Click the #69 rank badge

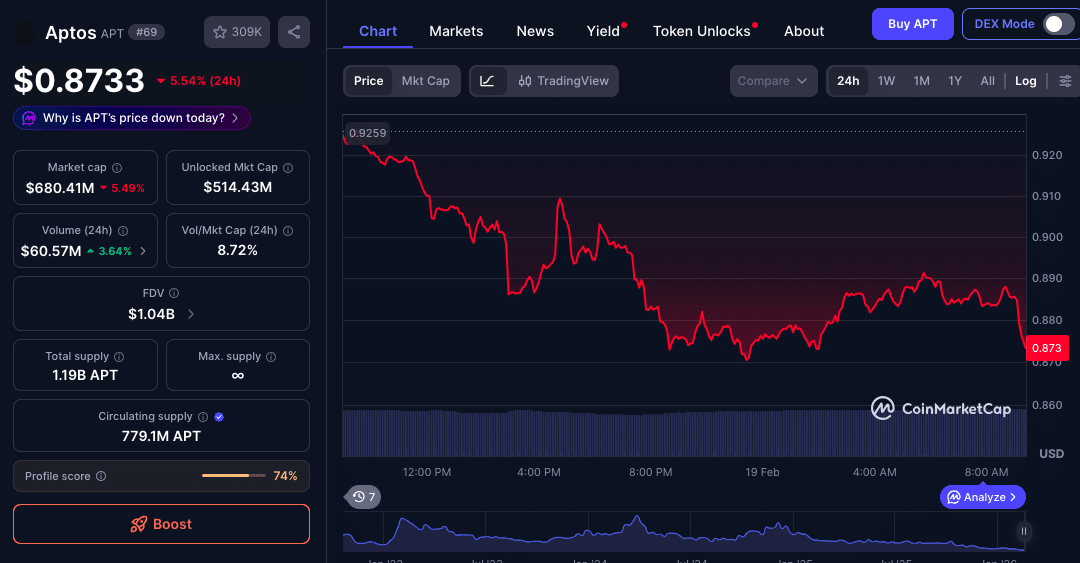coord(147,32)
